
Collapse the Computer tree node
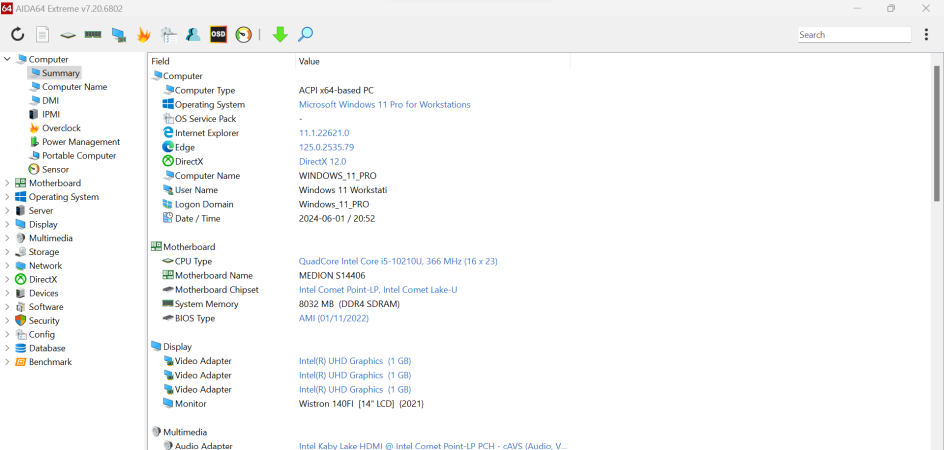pyautogui.click(x=7, y=59)
